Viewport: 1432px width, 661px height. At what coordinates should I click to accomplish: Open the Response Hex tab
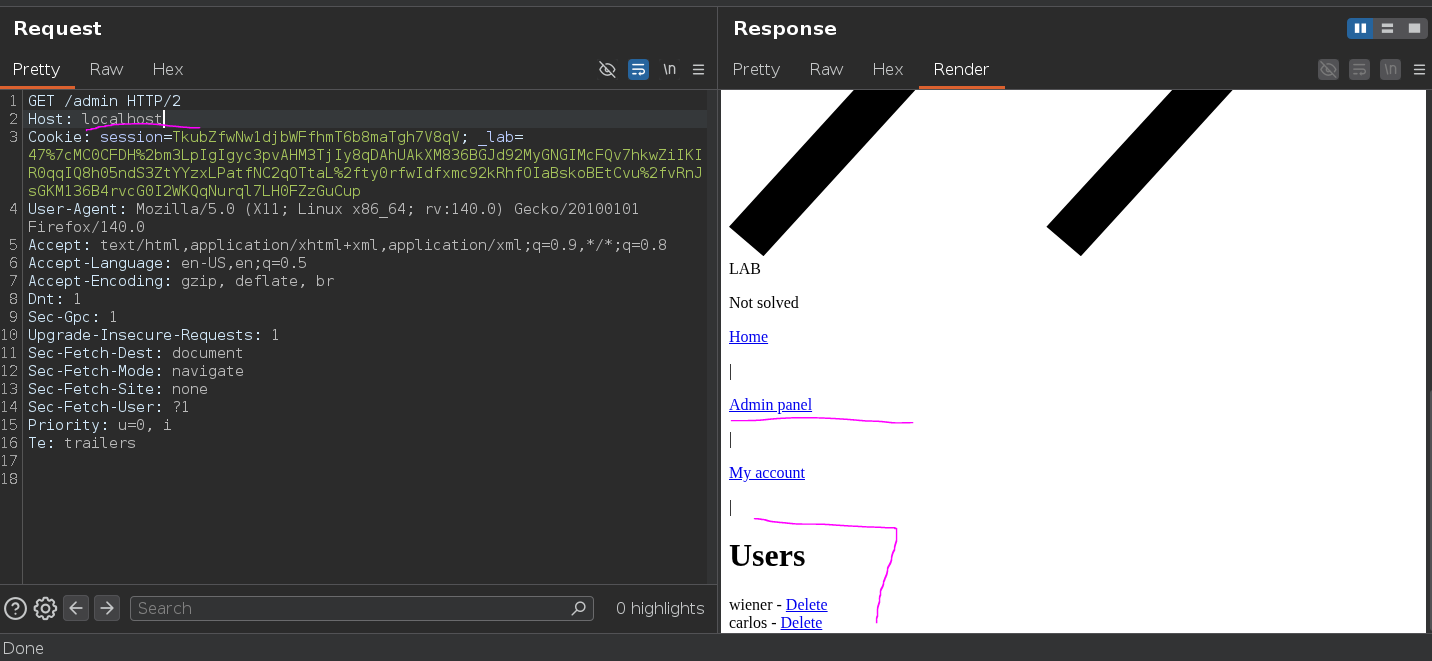(888, 69)
